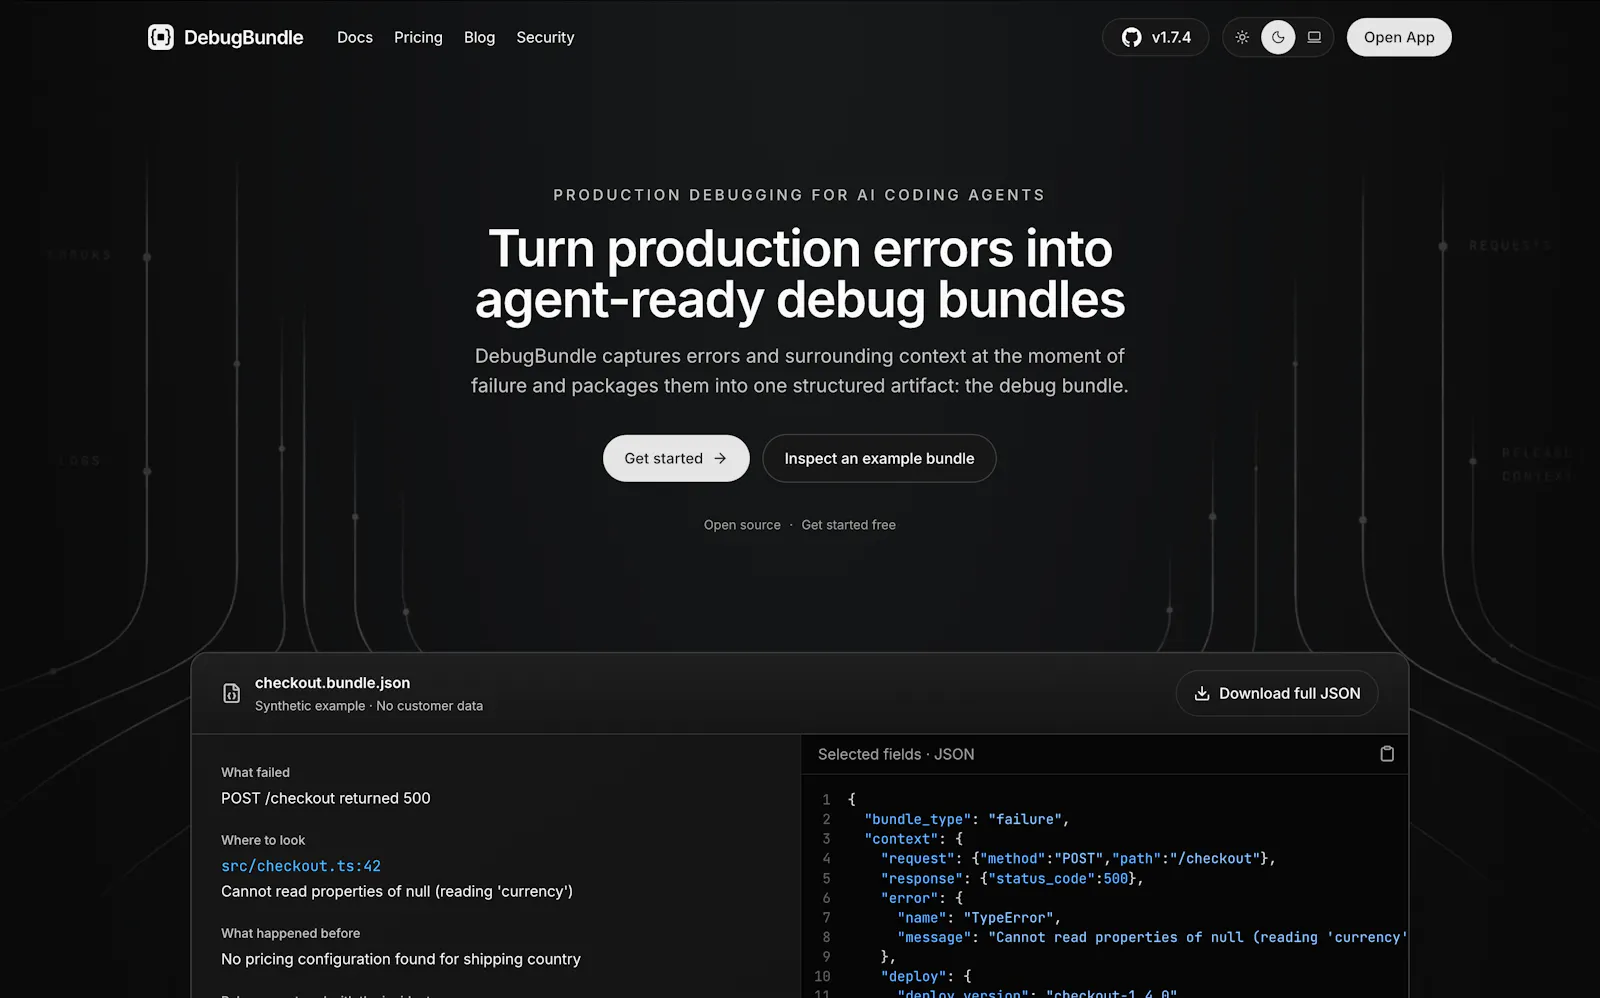This screenshot has width=1600, height=998.
Task: Click the Get started button
Action: coord(676,458)
